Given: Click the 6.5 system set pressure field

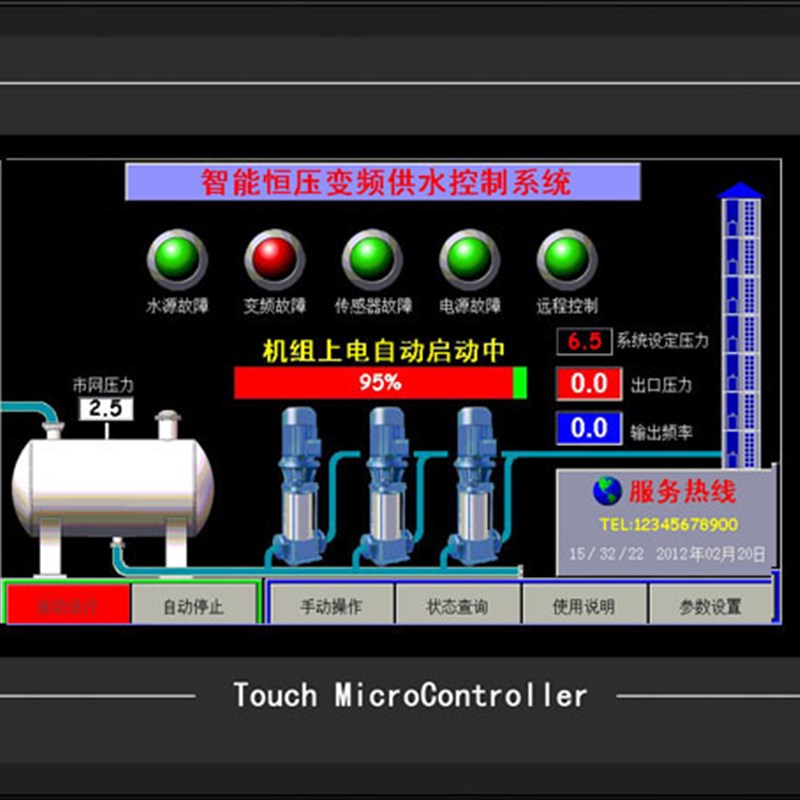Looking at the screenshot, I should tap(584, 341).
